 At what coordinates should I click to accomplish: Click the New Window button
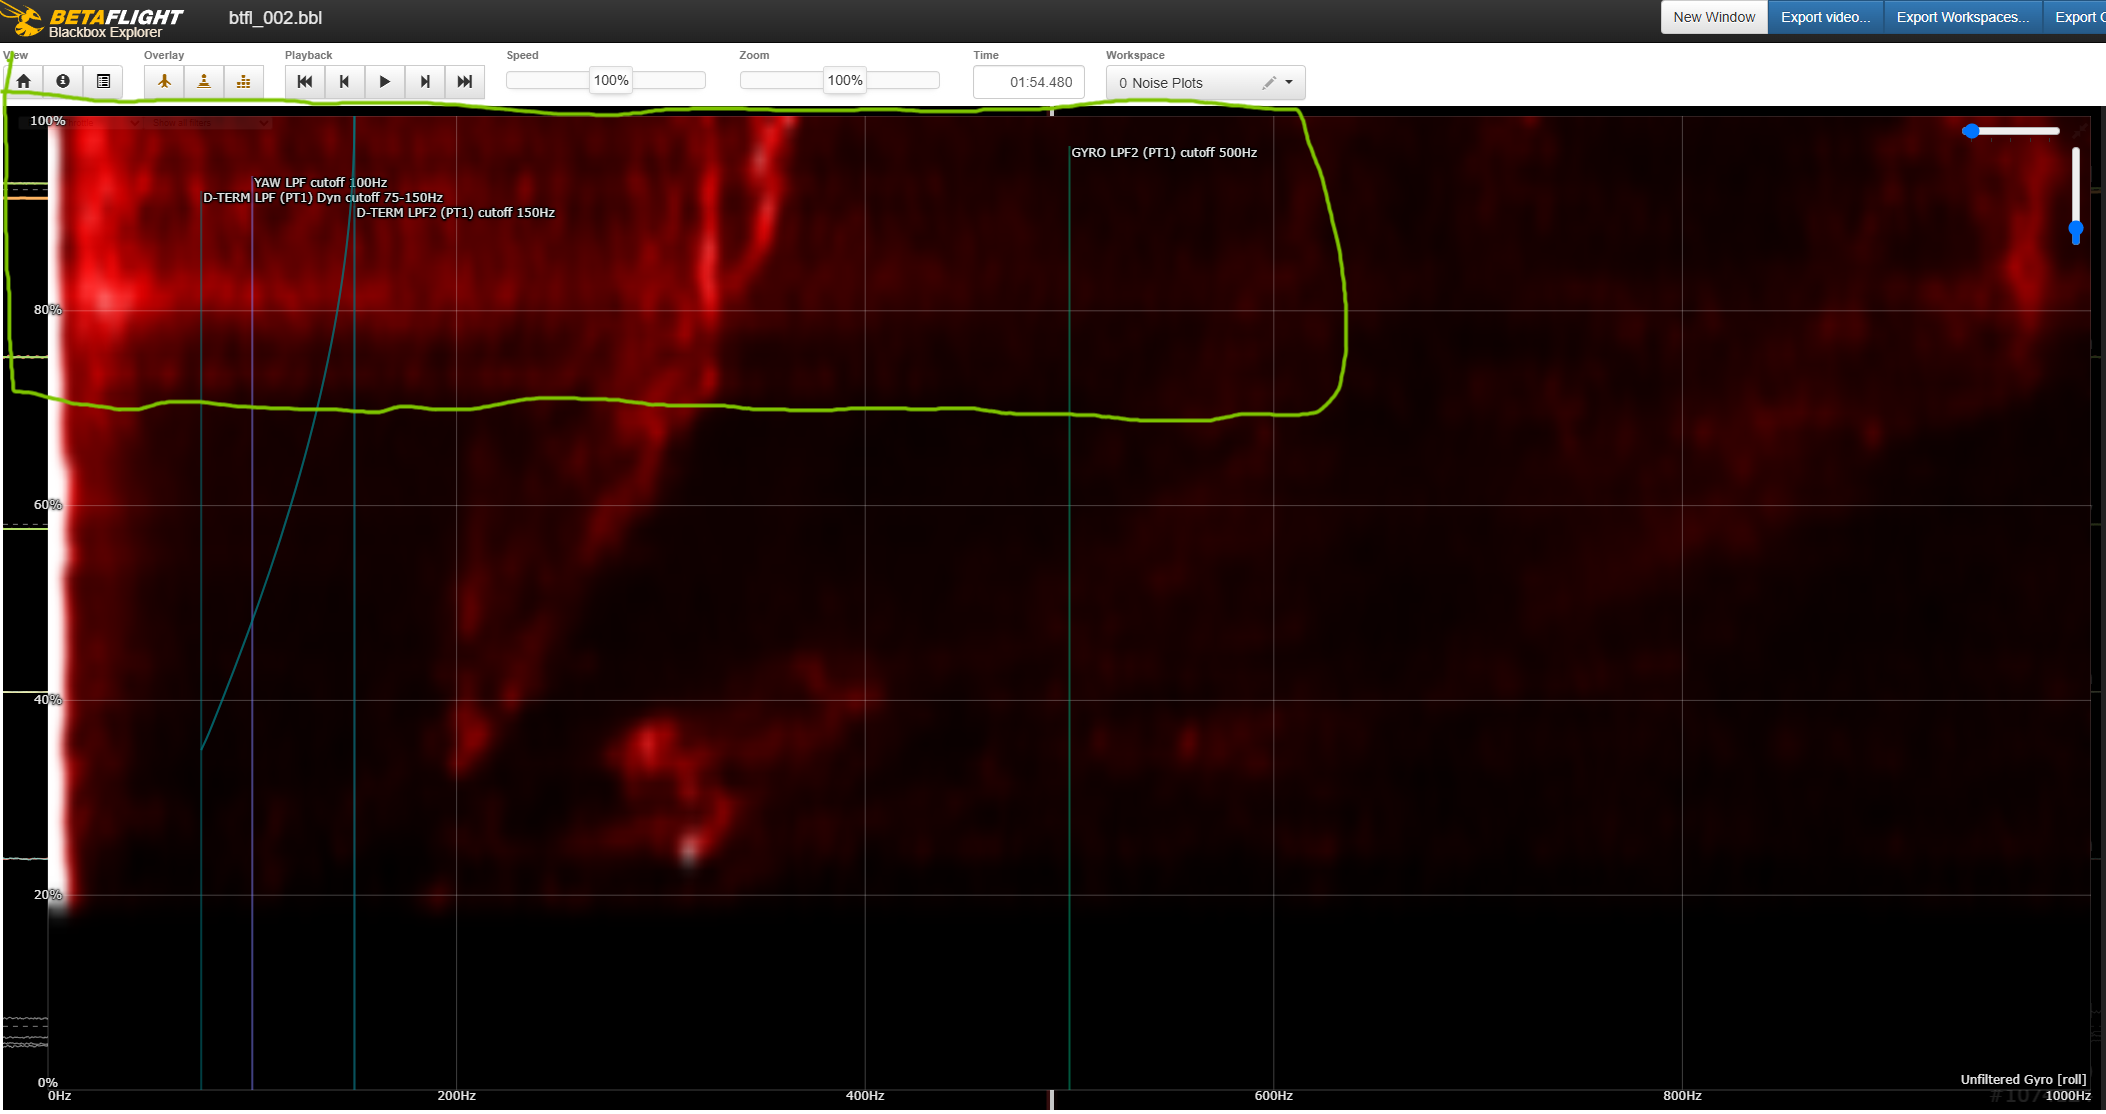click(x=1714, y=17)
